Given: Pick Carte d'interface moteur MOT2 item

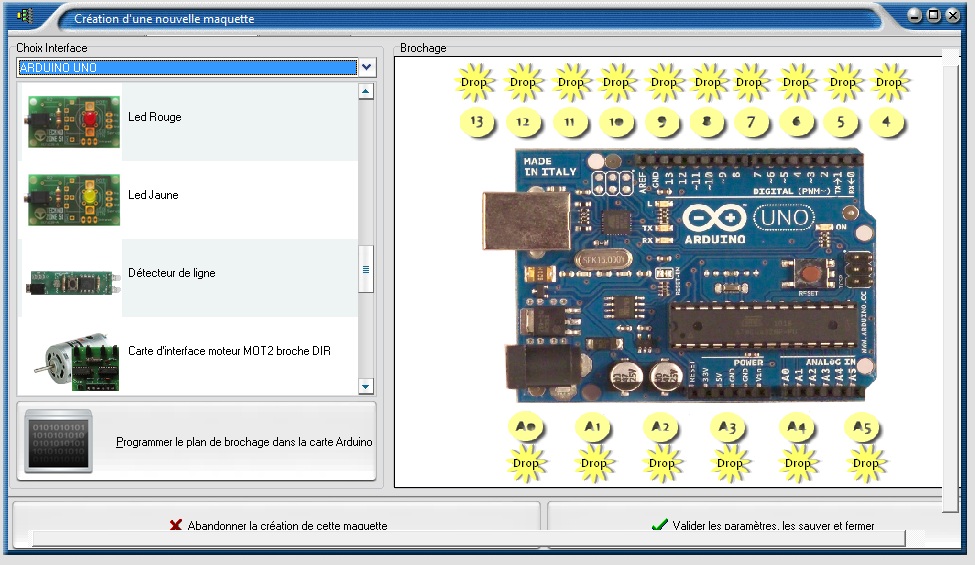Looking at the screenshot, I should (x=228, y=351).
